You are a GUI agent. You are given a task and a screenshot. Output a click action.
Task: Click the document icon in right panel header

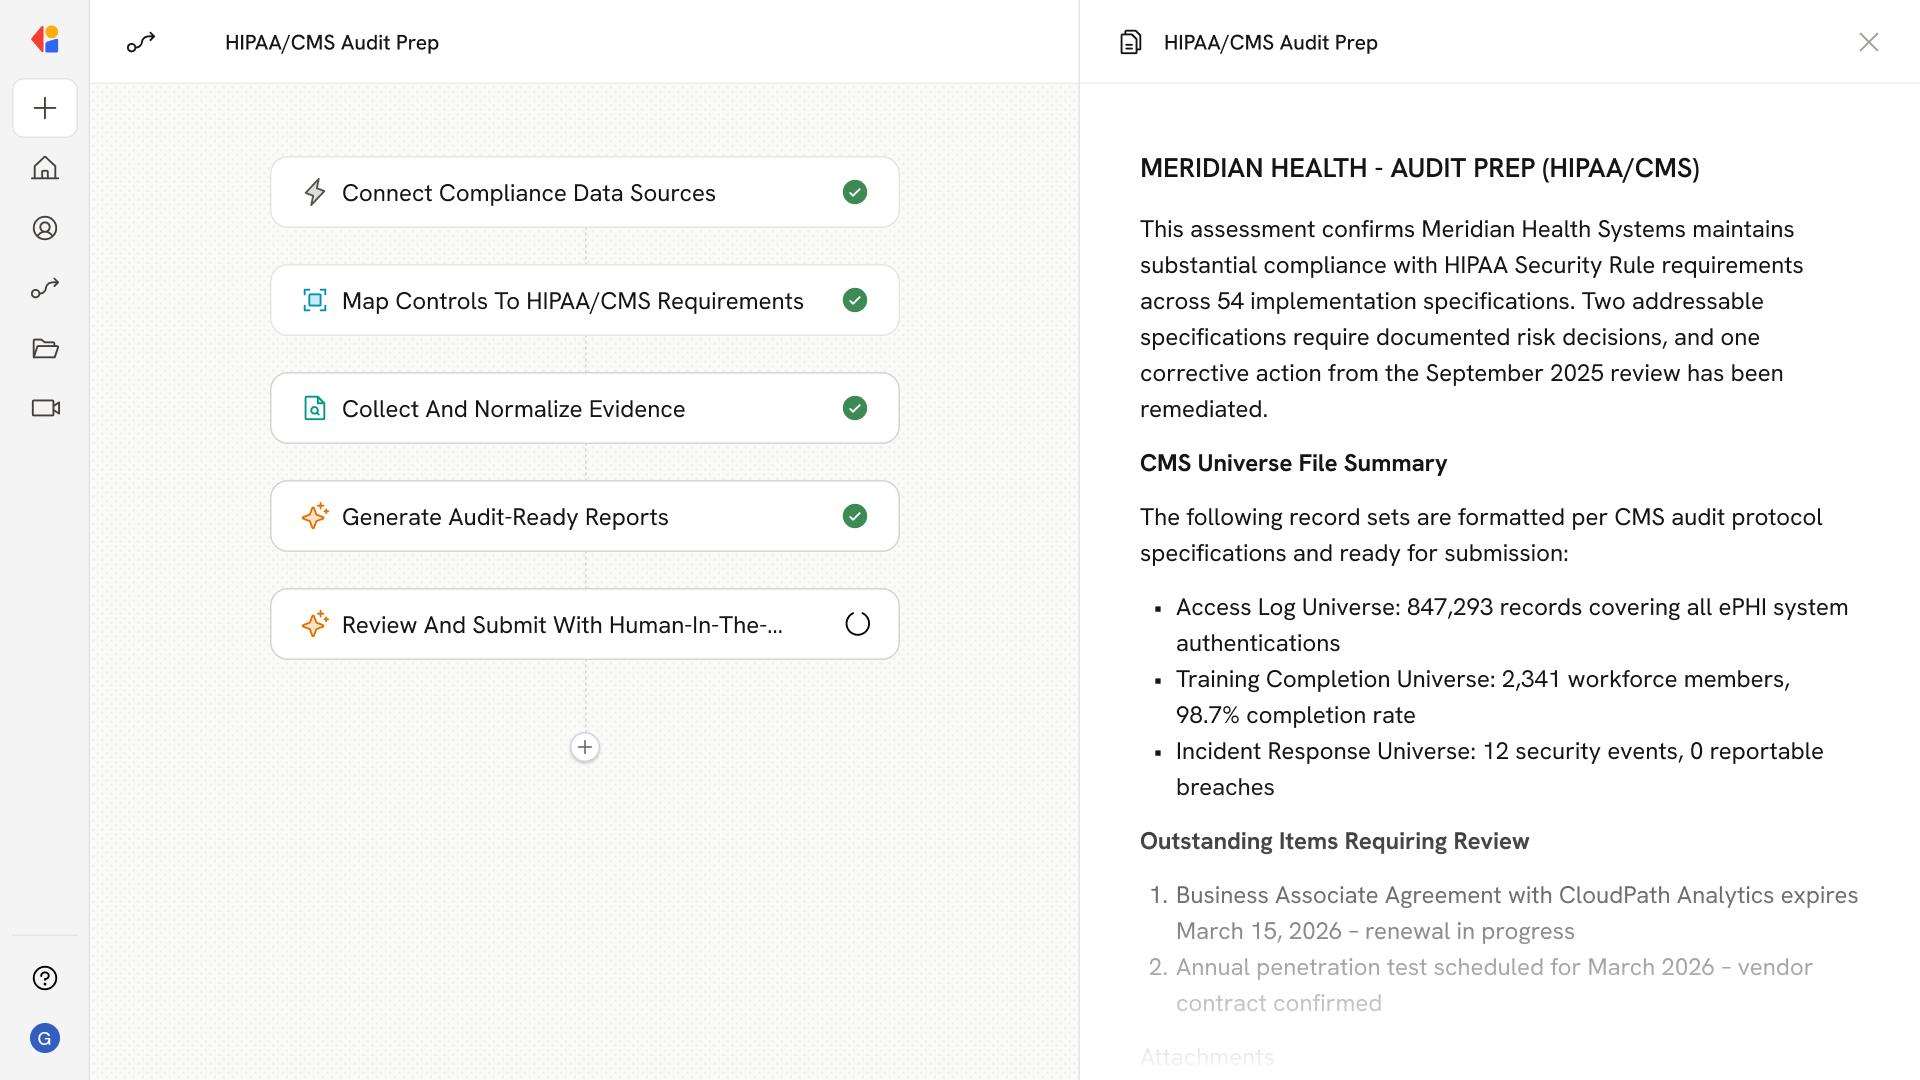pyautogui.click(x=1130, y=42)
